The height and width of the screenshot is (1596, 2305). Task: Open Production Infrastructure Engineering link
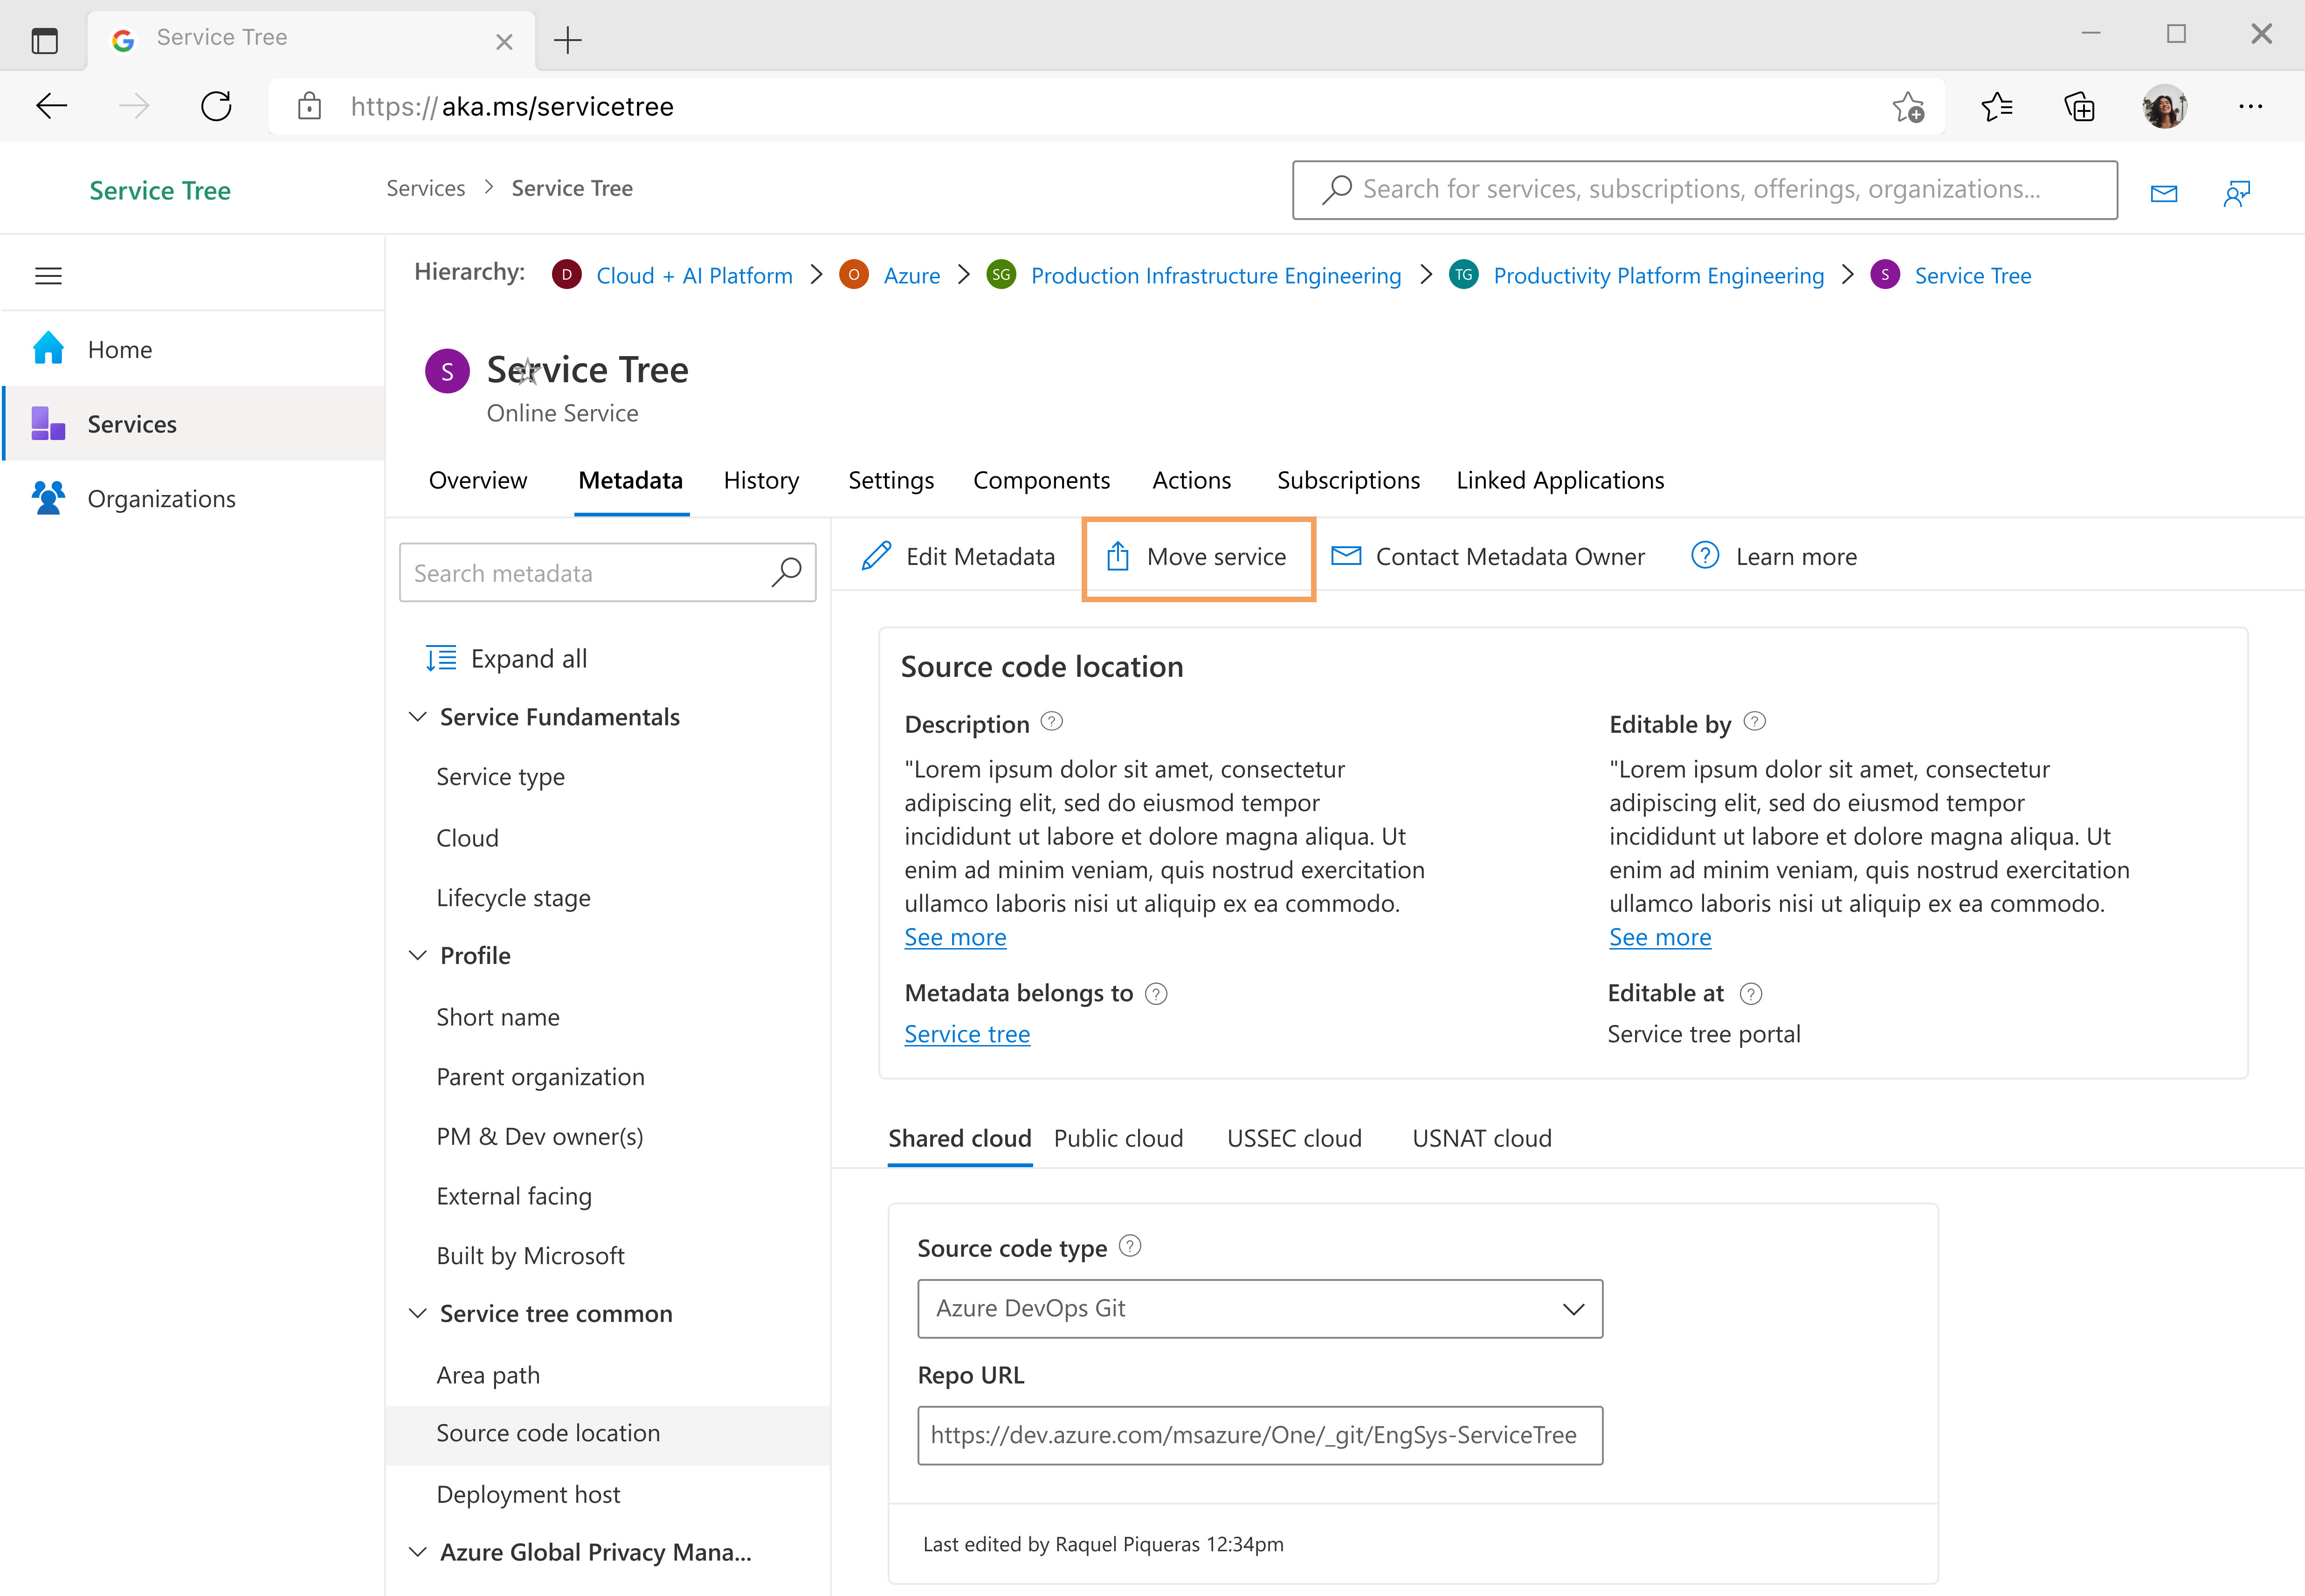coord(1216,275)
